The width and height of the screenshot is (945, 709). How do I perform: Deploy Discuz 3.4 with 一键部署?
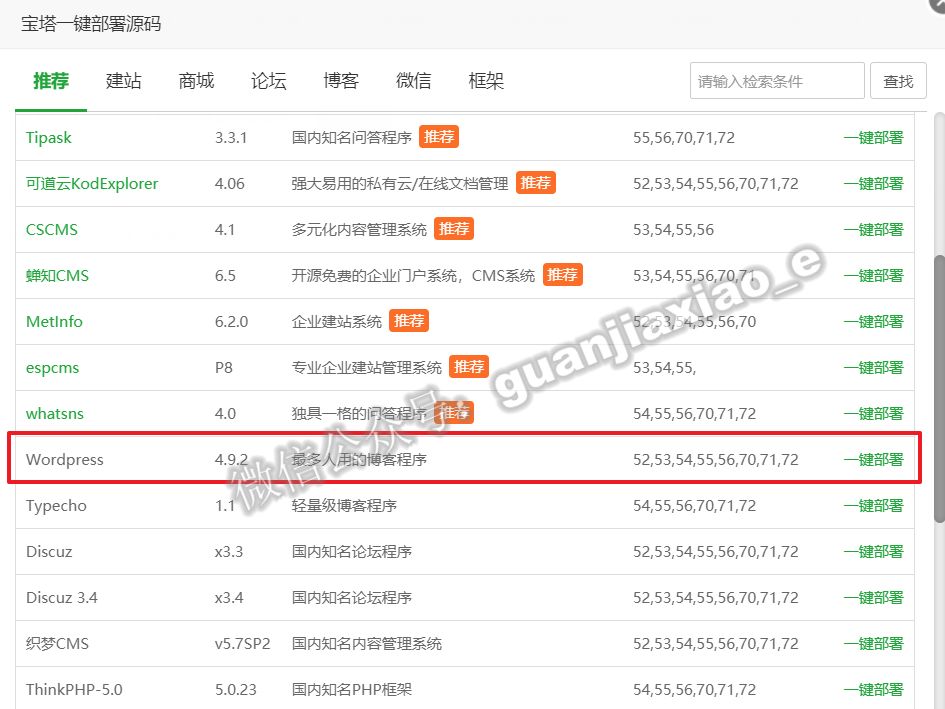873,597
